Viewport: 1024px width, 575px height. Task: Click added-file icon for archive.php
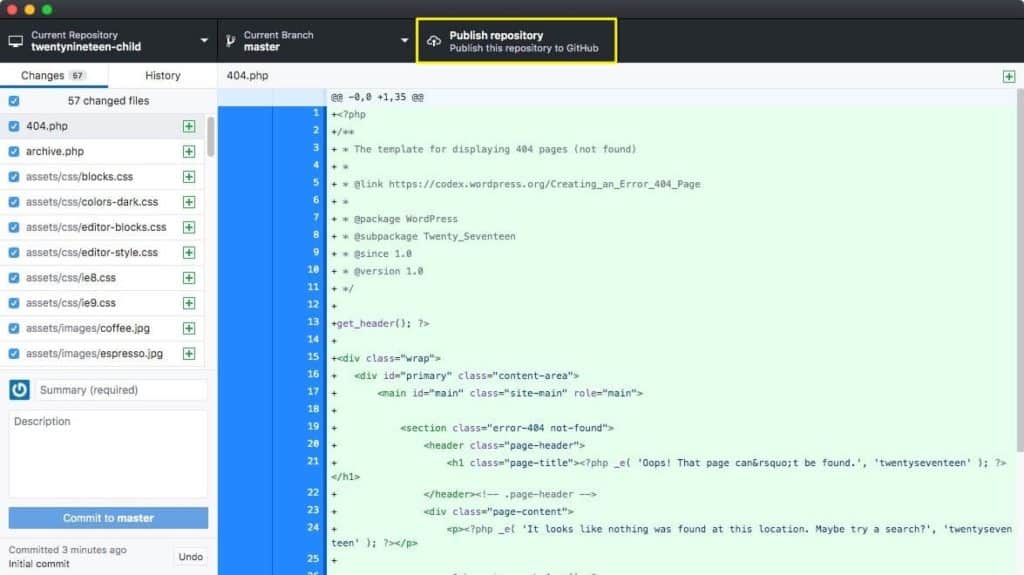click(x=189, y=152)
